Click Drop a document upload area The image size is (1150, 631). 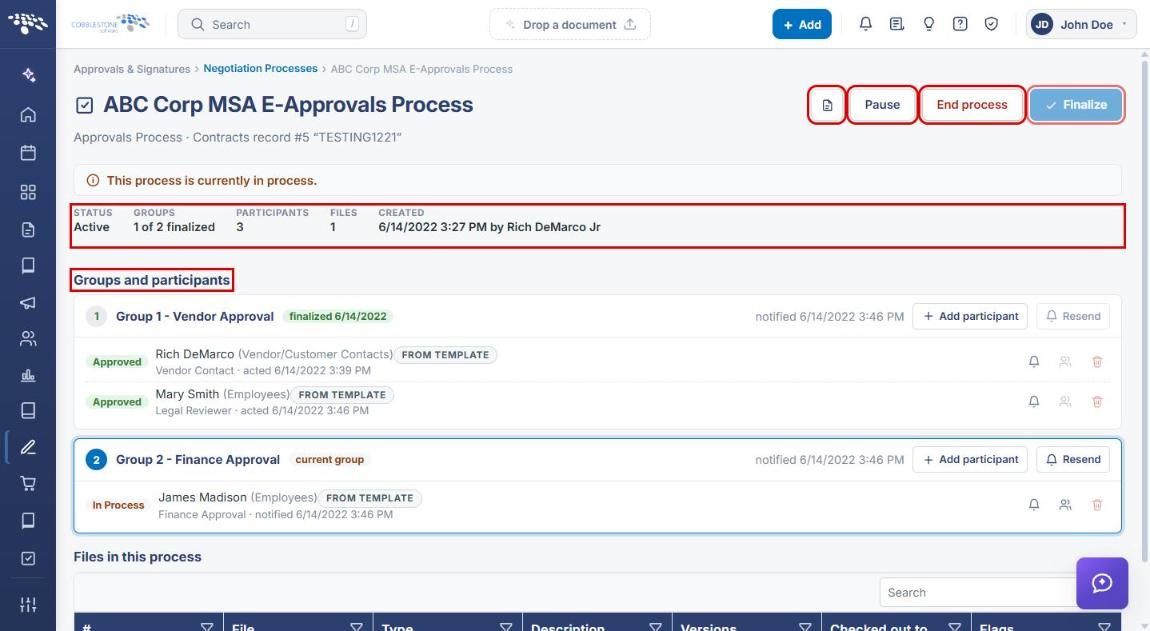click(x=570, y=24)
